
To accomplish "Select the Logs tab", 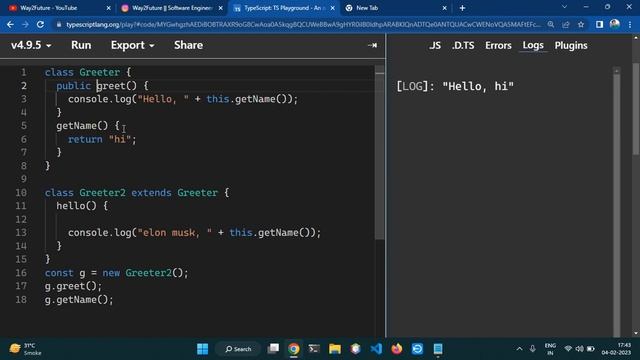I will [533, 45].
